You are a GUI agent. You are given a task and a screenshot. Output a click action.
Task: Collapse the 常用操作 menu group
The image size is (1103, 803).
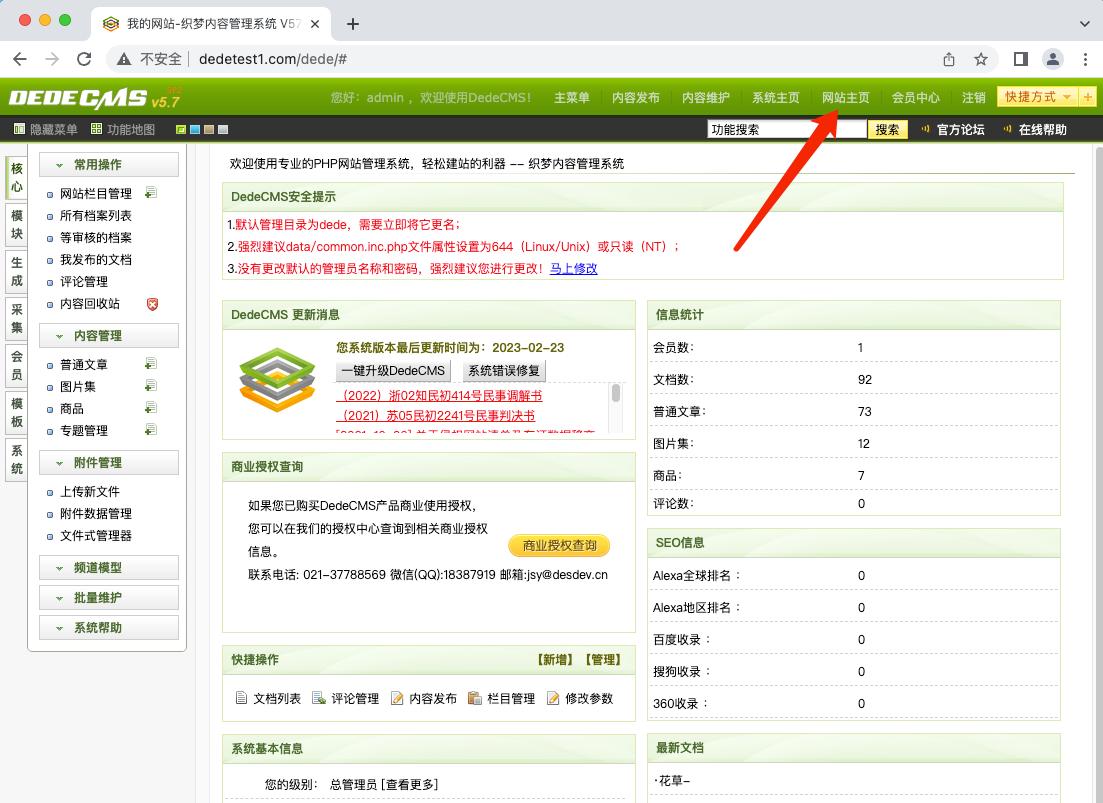click(x=109, y=165)
